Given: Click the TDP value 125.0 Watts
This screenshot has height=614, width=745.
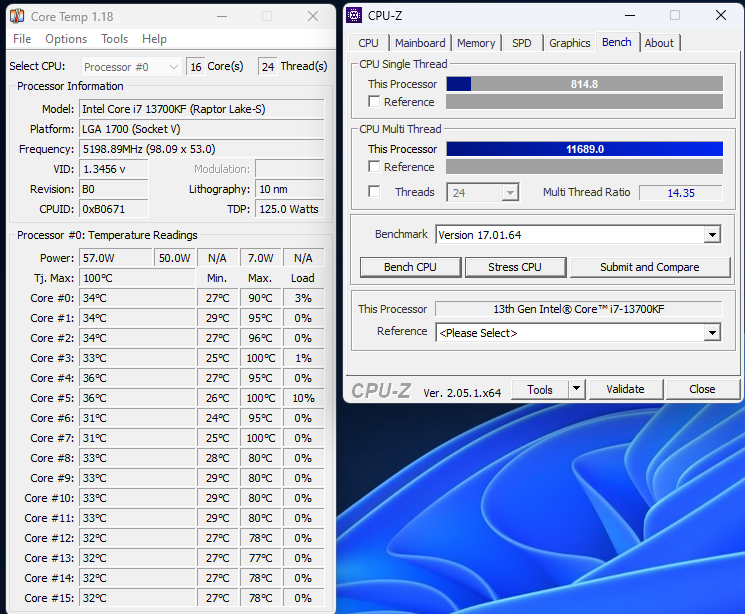Looking at the screenshot, I should [x=290, y=209].
